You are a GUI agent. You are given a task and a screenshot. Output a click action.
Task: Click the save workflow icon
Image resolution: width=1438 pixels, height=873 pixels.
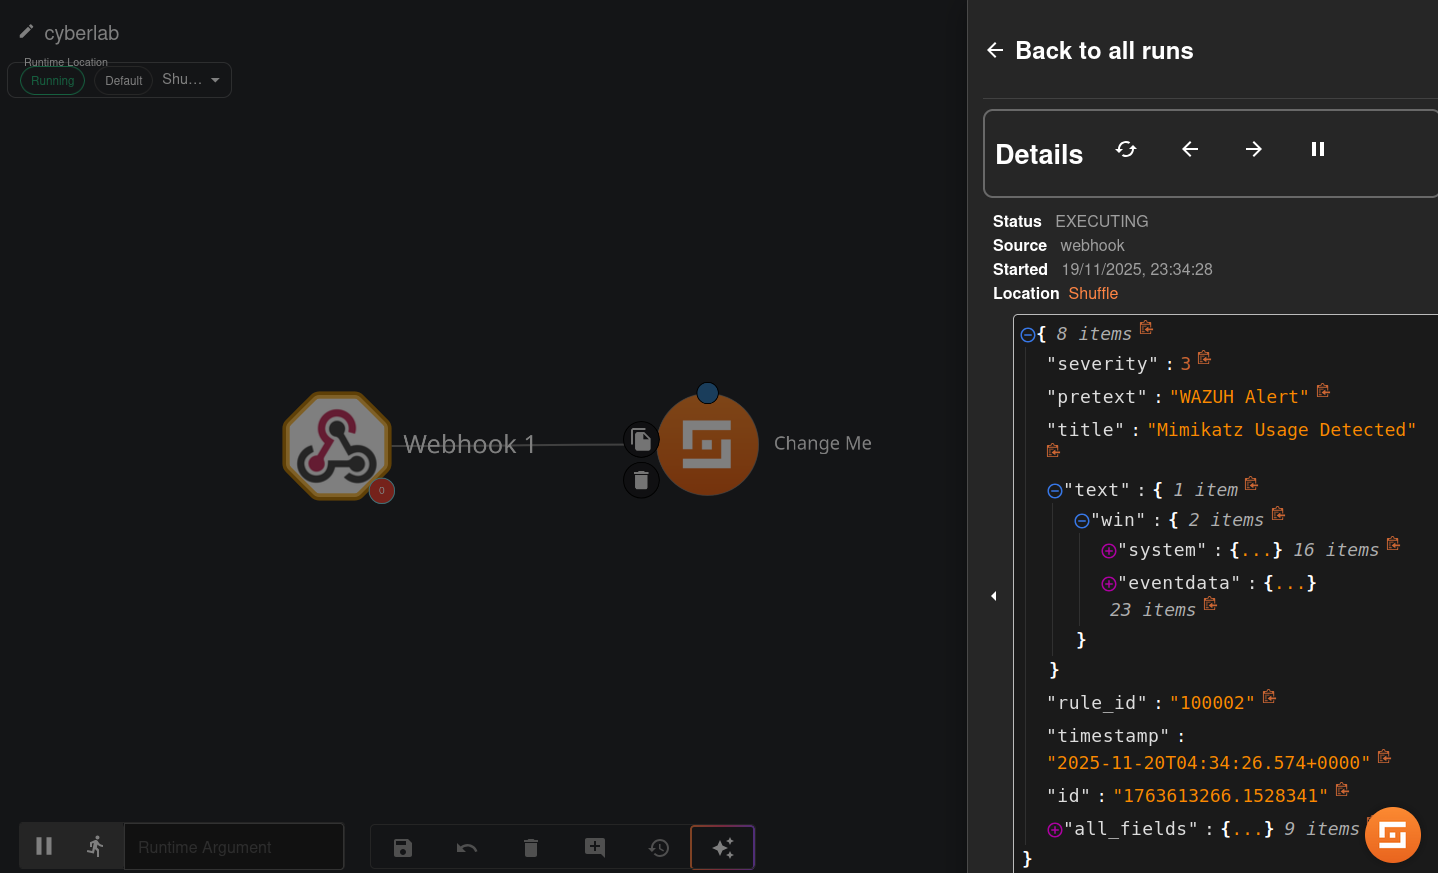pyautogui.click(x=403, y=848)
